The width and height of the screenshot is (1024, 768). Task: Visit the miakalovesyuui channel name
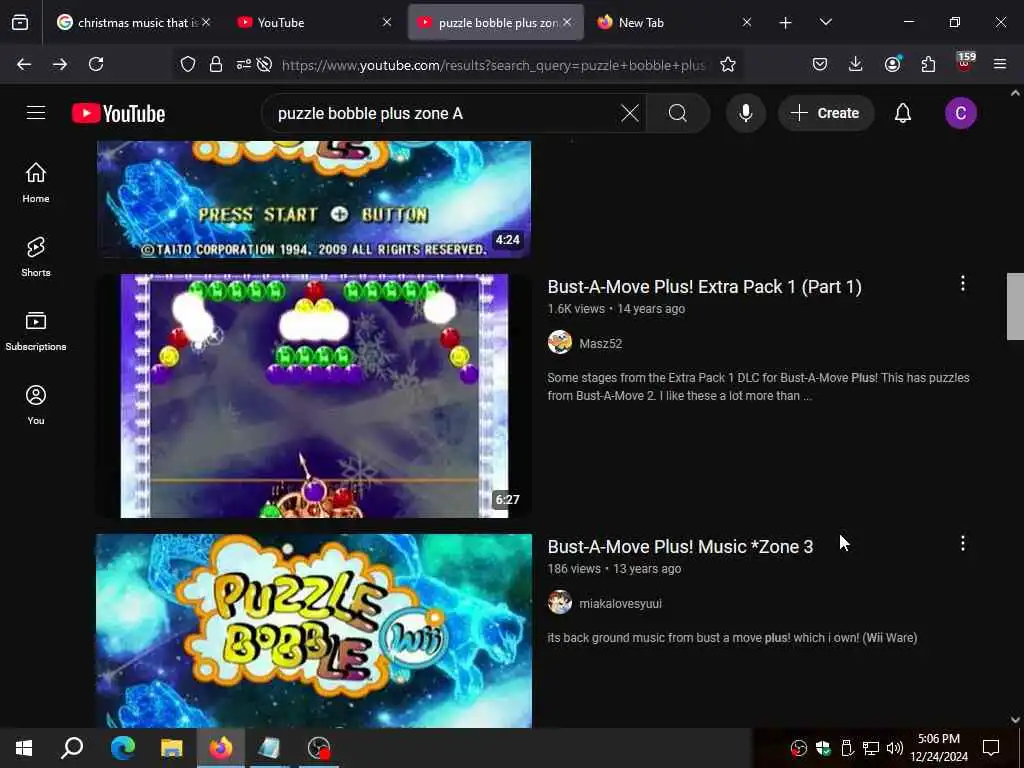coord(620,603)
